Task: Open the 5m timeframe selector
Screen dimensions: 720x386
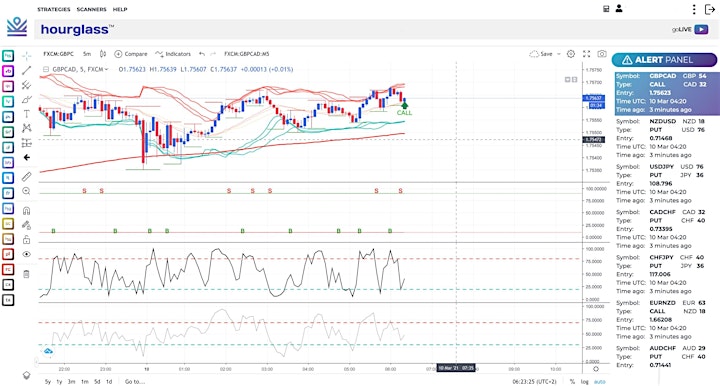Action: [x=87, y=54]
